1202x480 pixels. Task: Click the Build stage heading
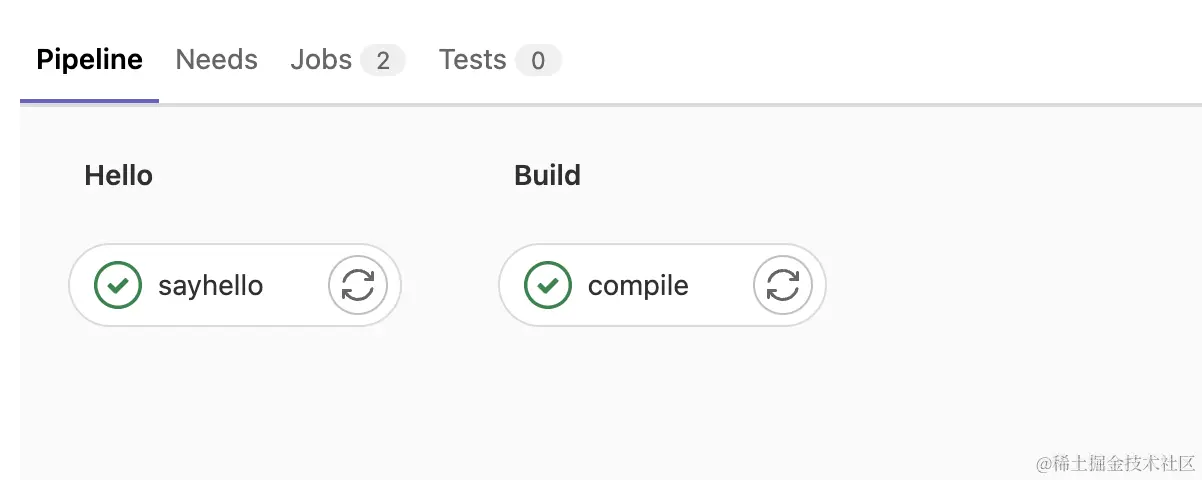click(x=547, y=176)
